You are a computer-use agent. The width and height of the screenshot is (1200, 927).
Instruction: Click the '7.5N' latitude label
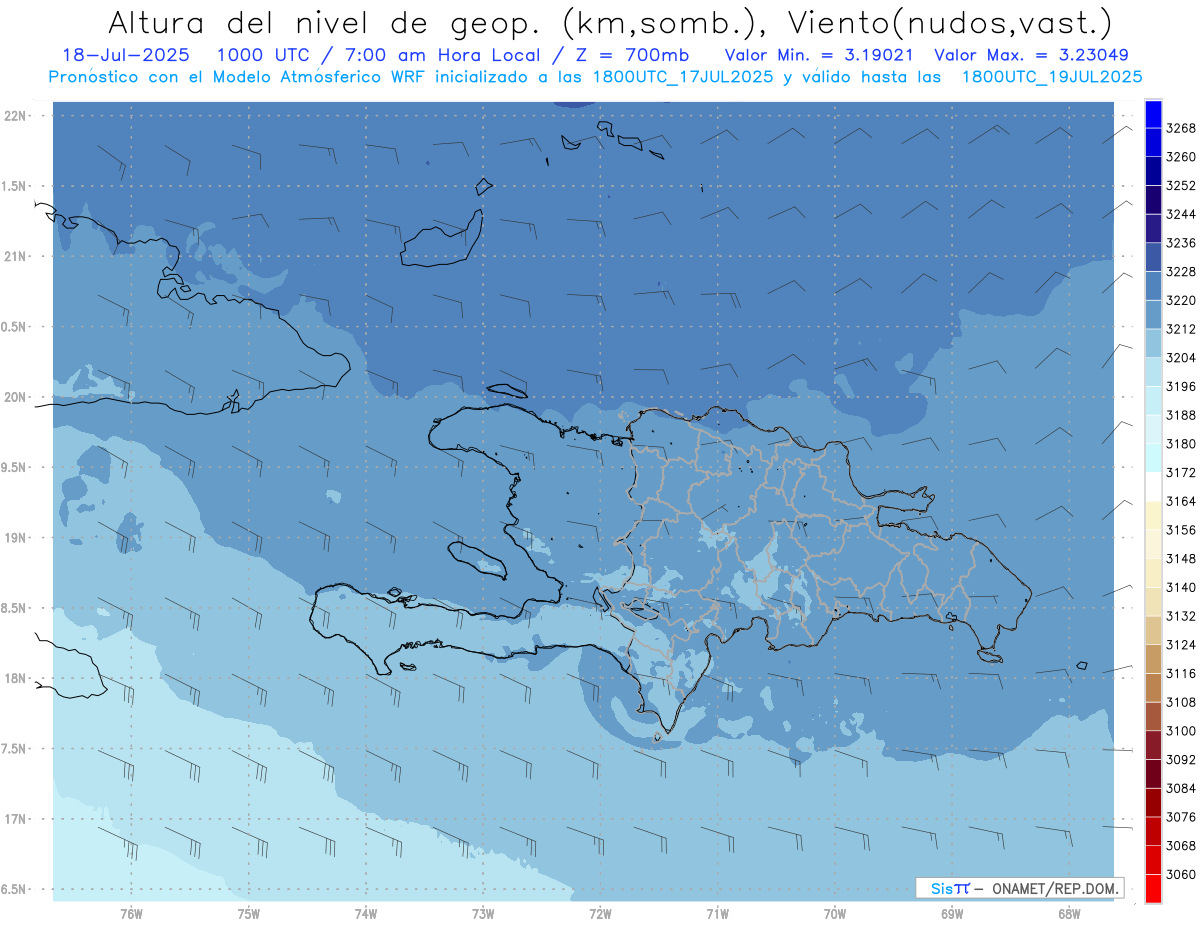click(x=15, y=749)
